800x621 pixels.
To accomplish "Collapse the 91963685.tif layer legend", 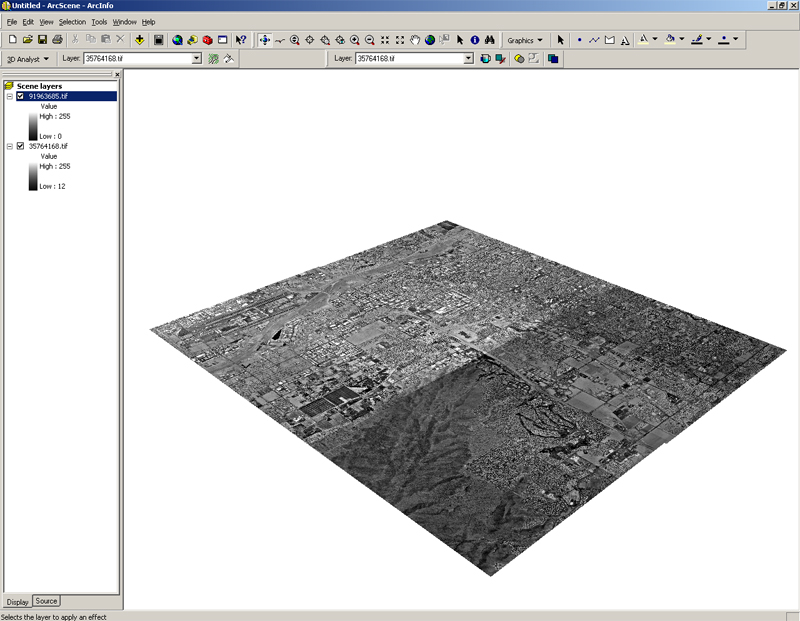I will pyautogui.click(x=9, y=96).
